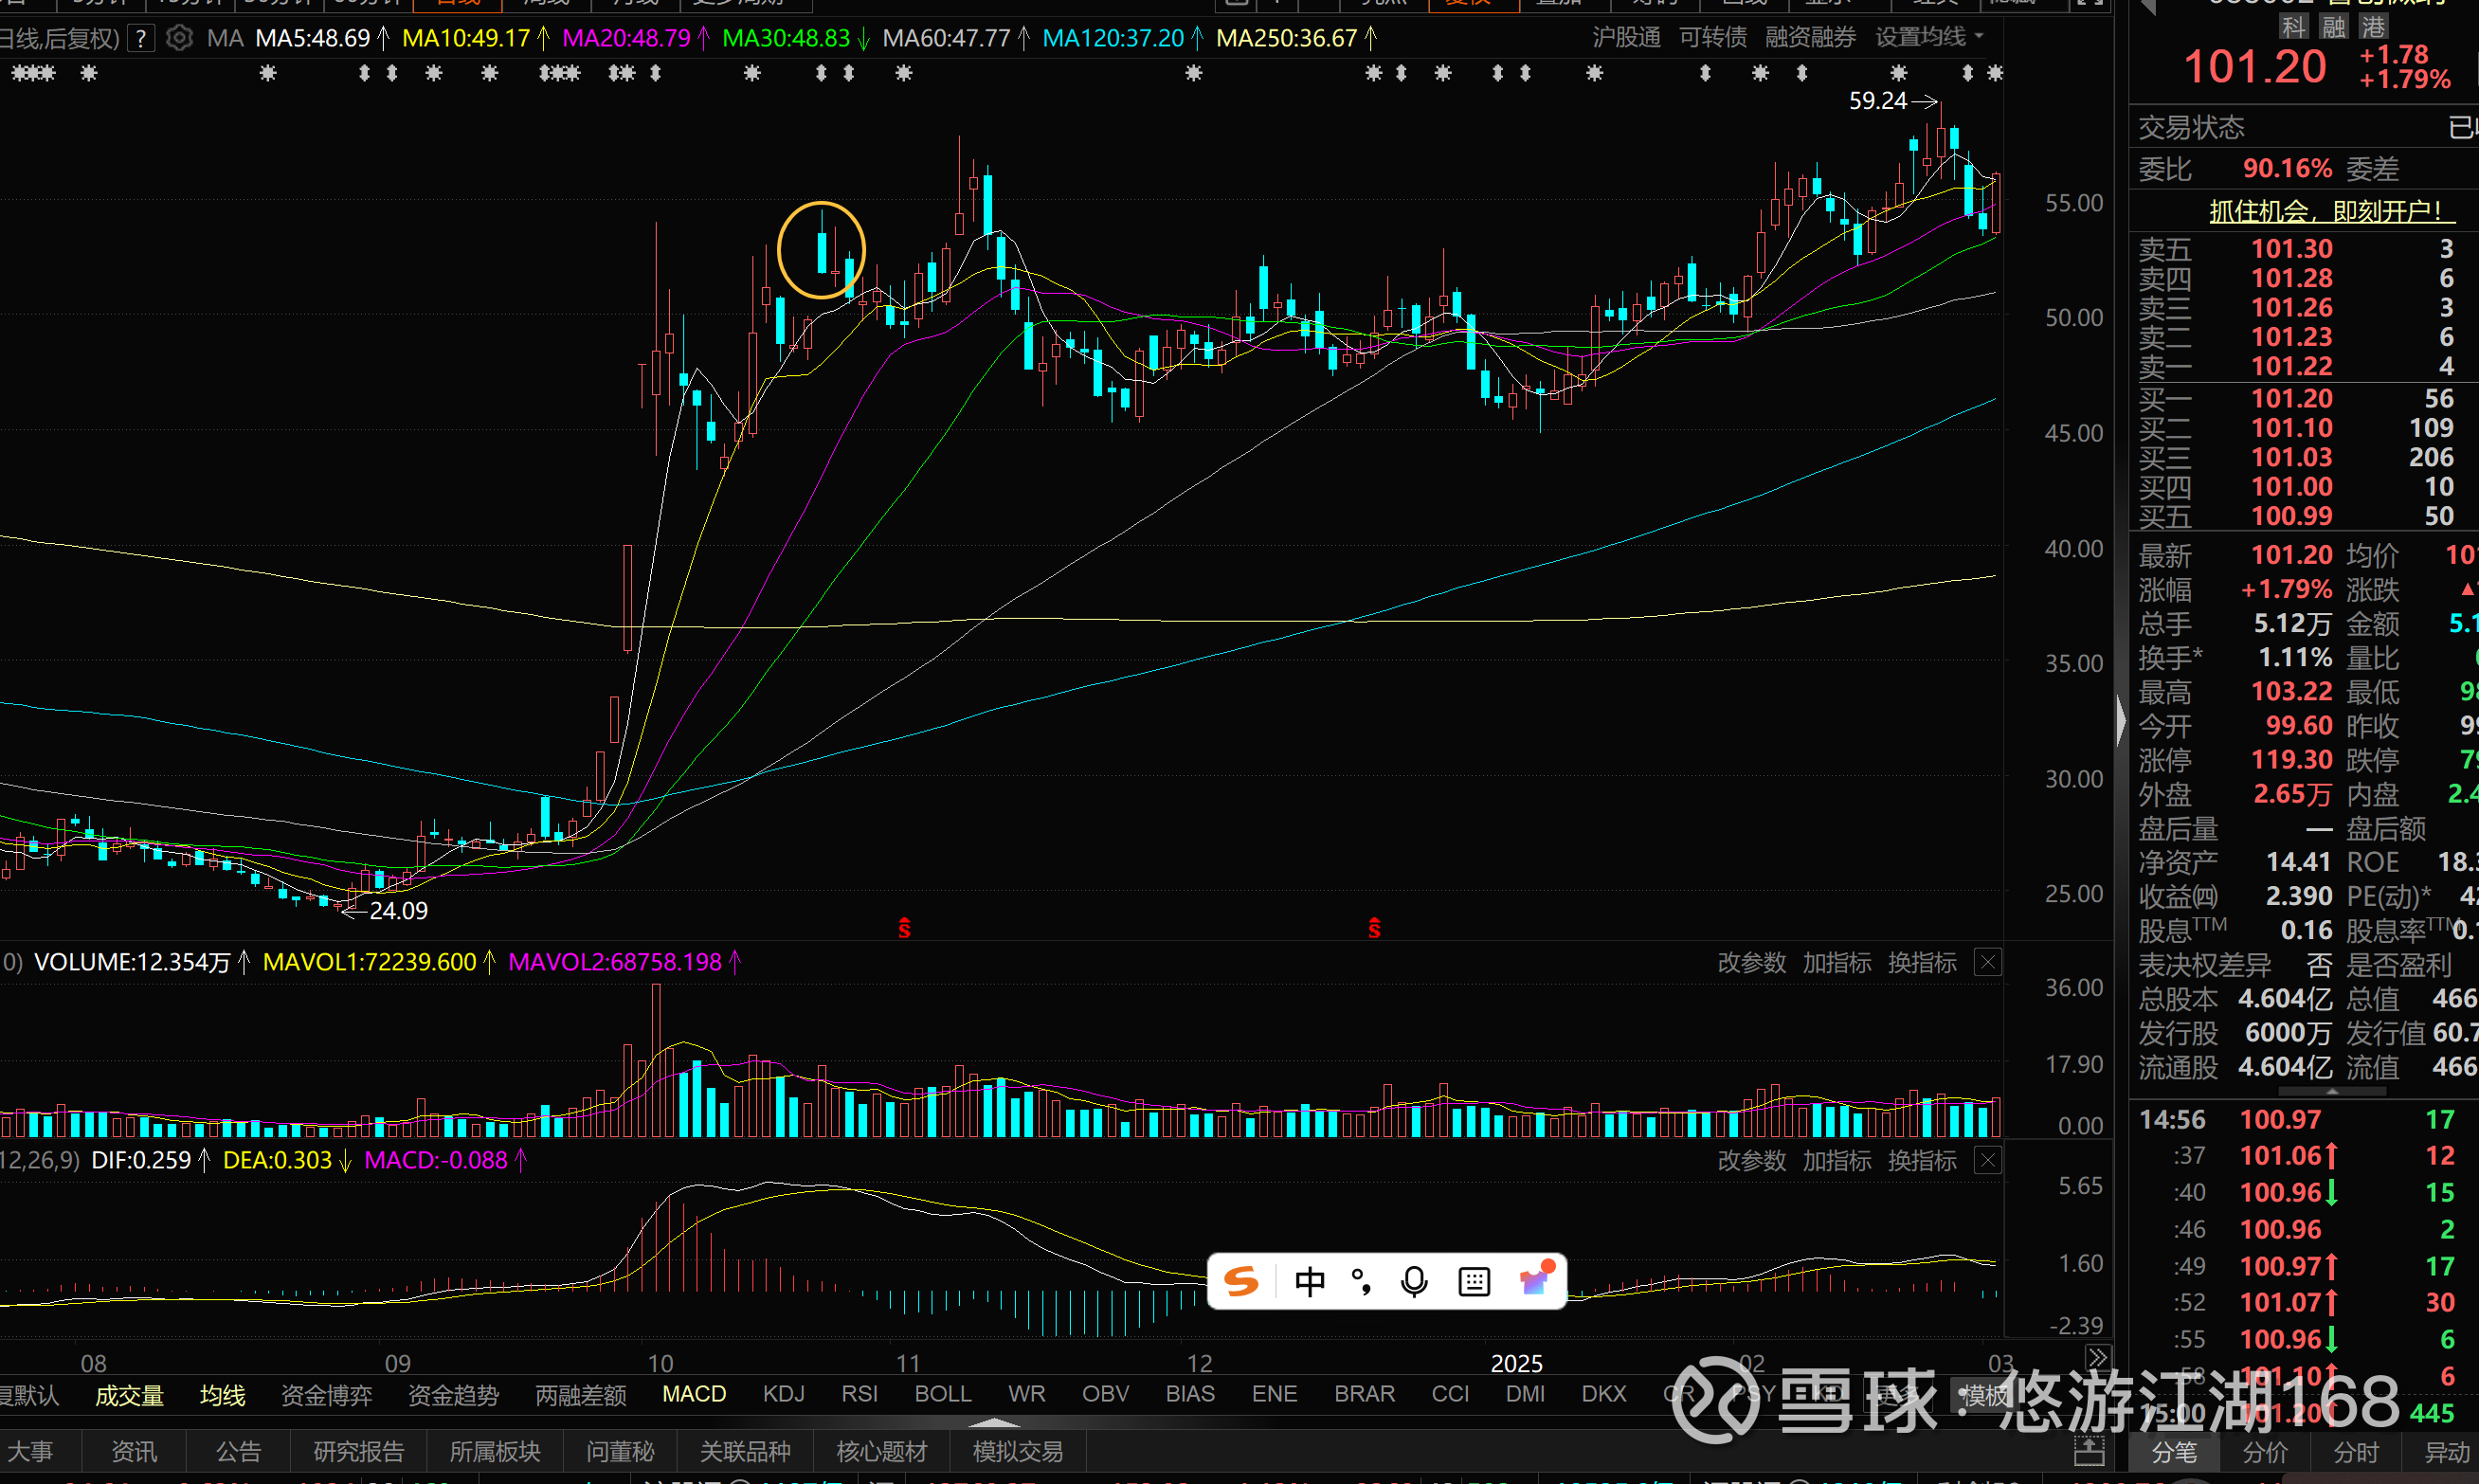This screenshot has height=1484, width=2479.
Task: Click 改参数 in volume panel
Action: (x=1751, y=963)
